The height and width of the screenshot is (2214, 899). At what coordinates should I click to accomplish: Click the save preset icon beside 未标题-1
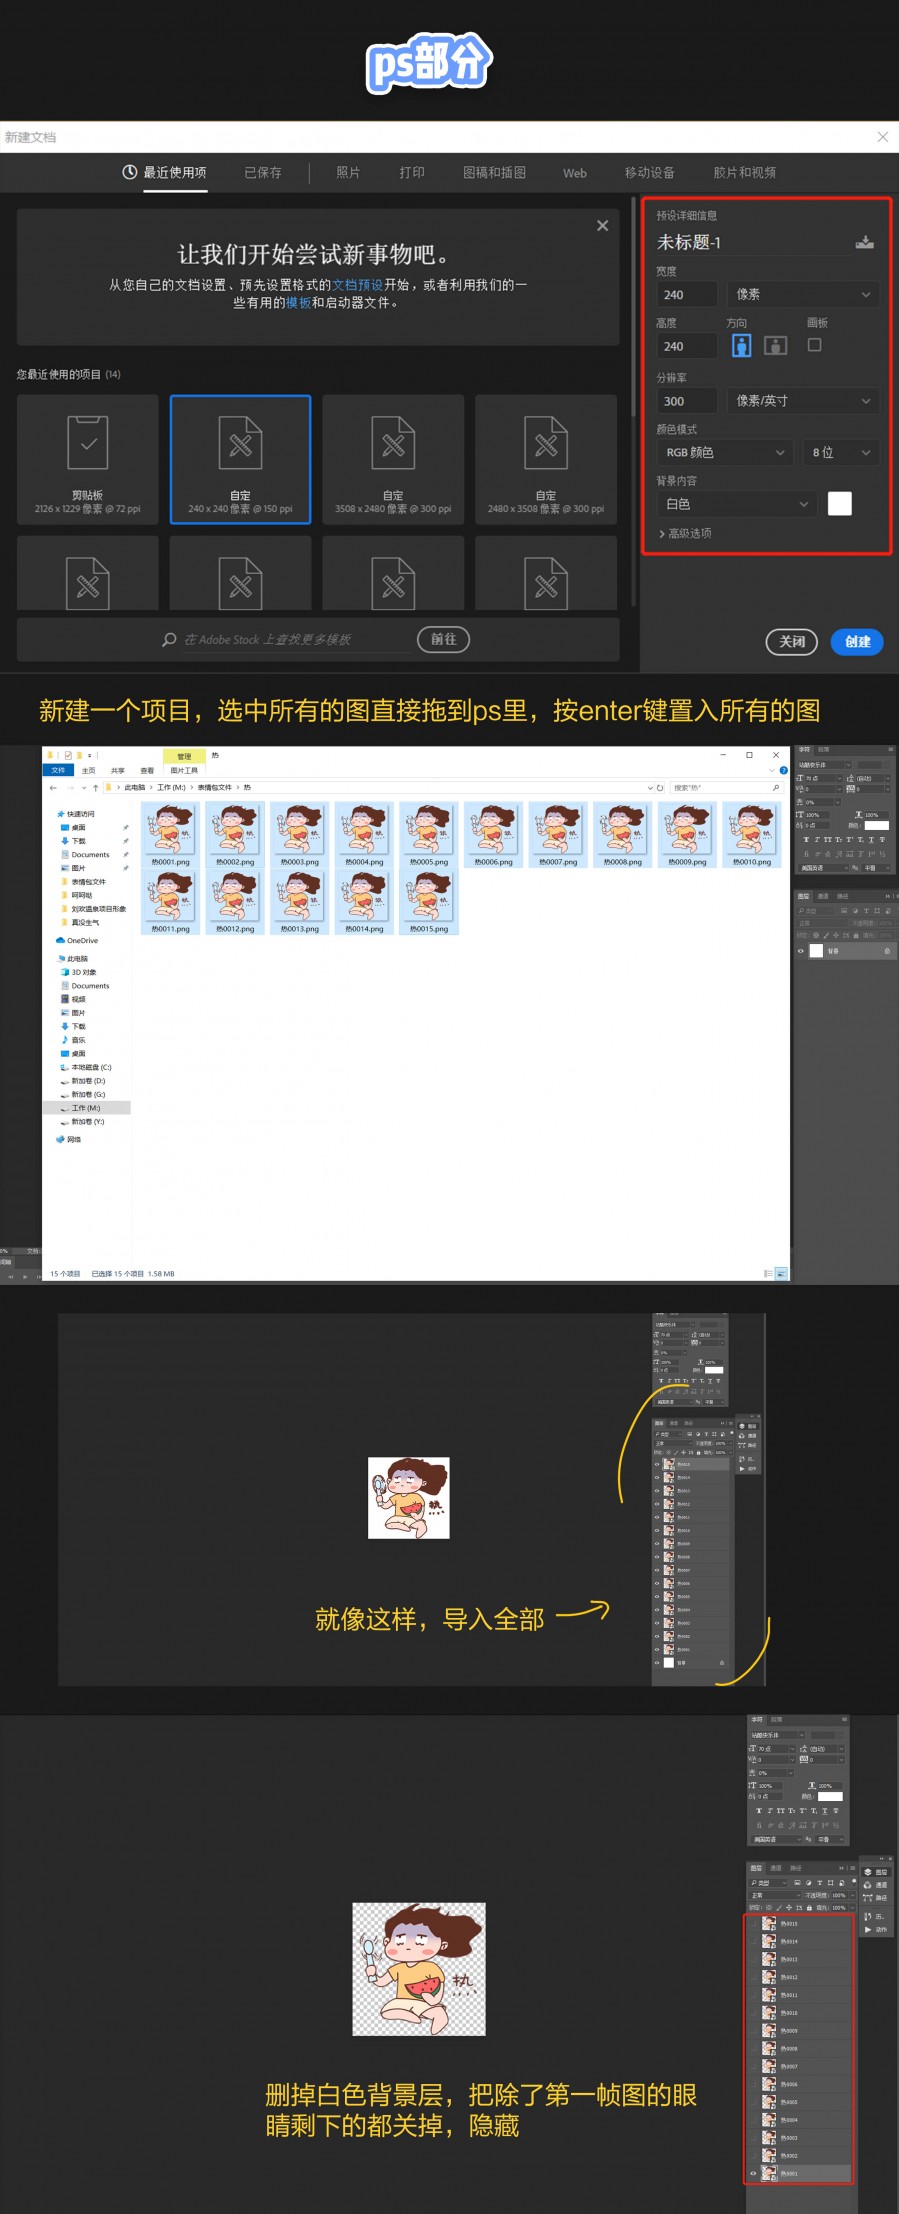pos(865,242)
